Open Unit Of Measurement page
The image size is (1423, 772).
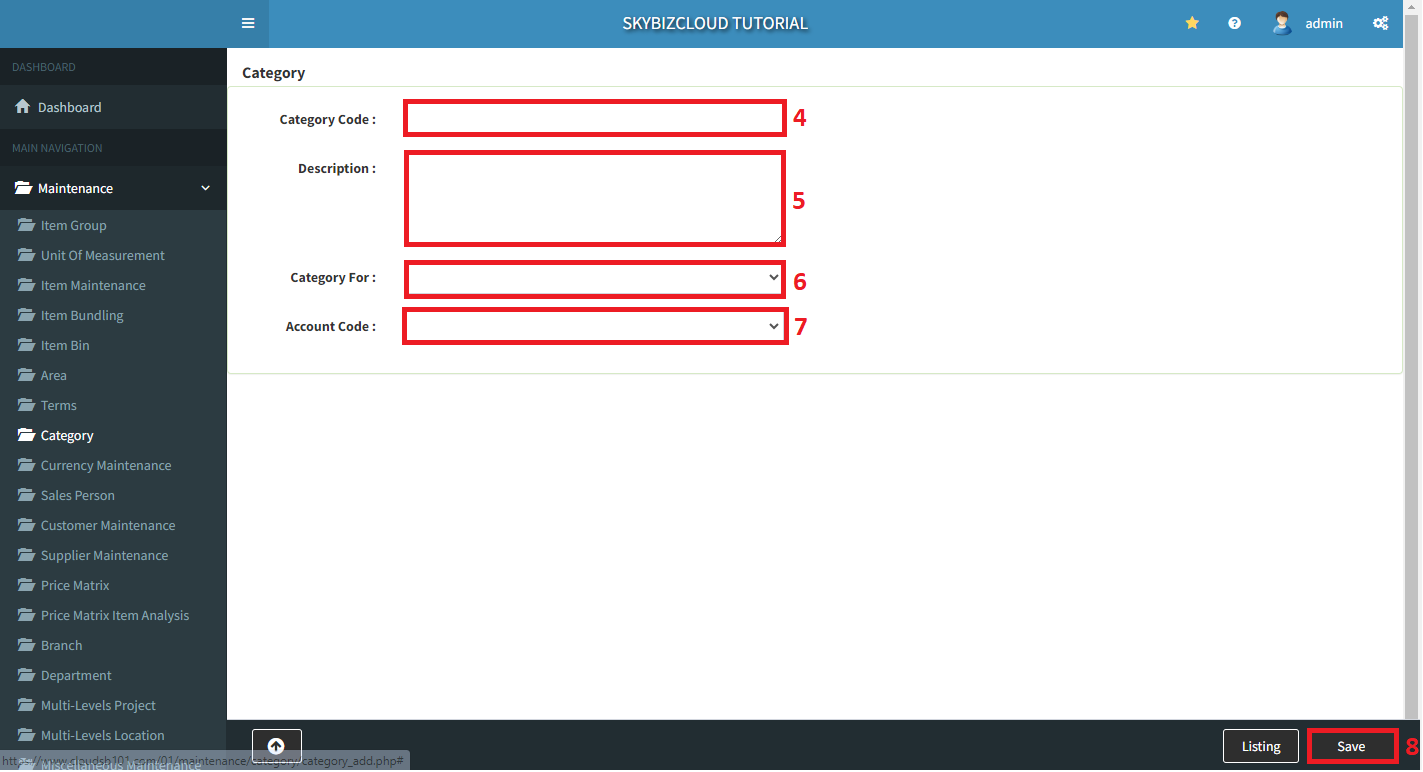[x=102, y=255]
